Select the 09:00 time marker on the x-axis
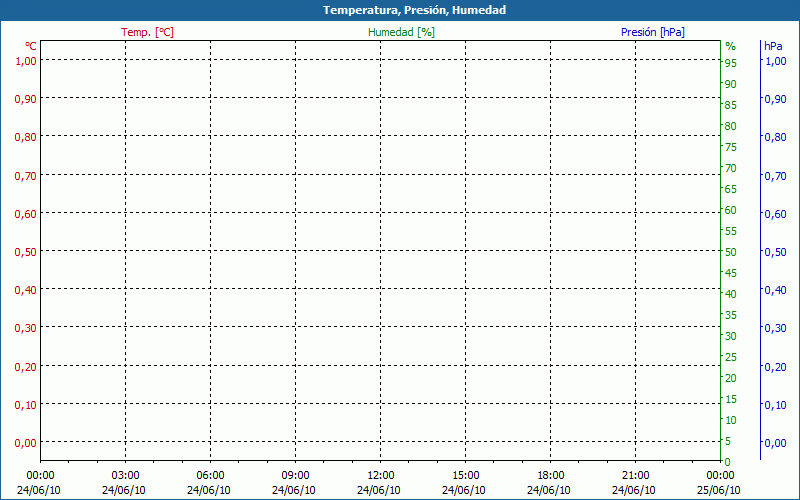The width and height of the screenshot is (800, 500). tap(295, 476)
